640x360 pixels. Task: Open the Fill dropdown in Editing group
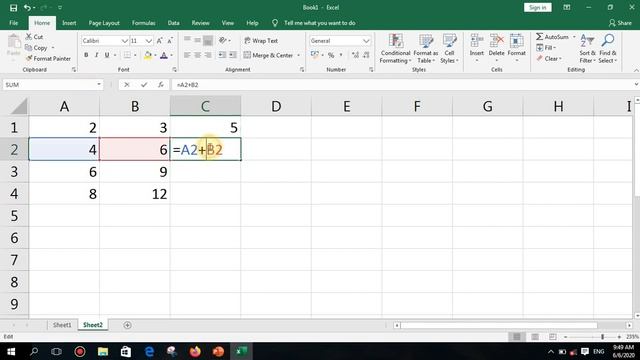(x=546, y=48)
